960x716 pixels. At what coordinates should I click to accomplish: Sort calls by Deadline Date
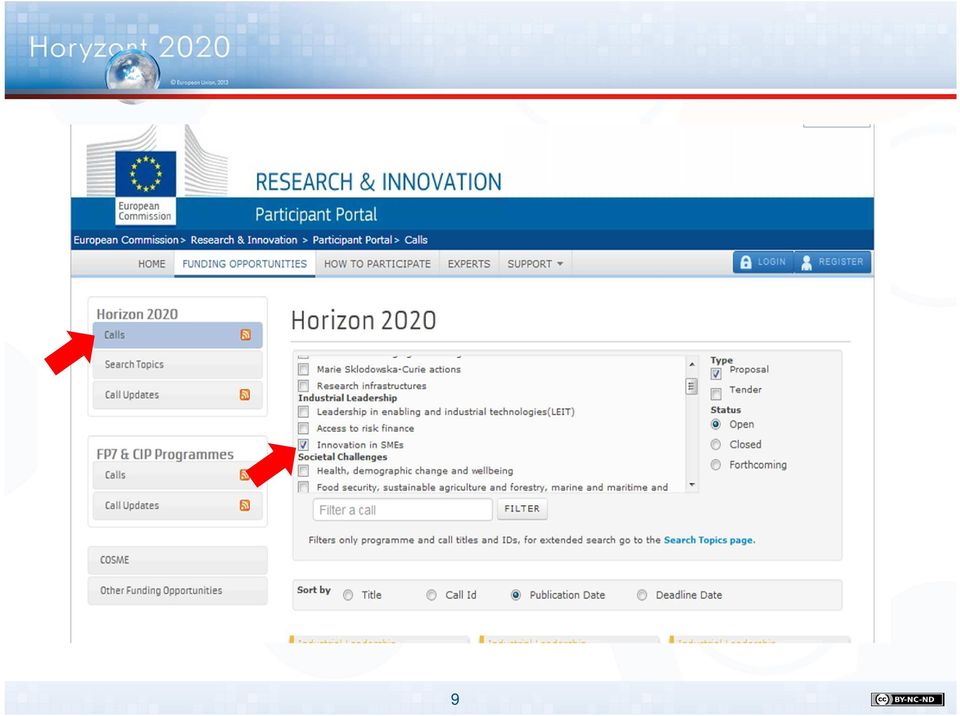point(642,595)
